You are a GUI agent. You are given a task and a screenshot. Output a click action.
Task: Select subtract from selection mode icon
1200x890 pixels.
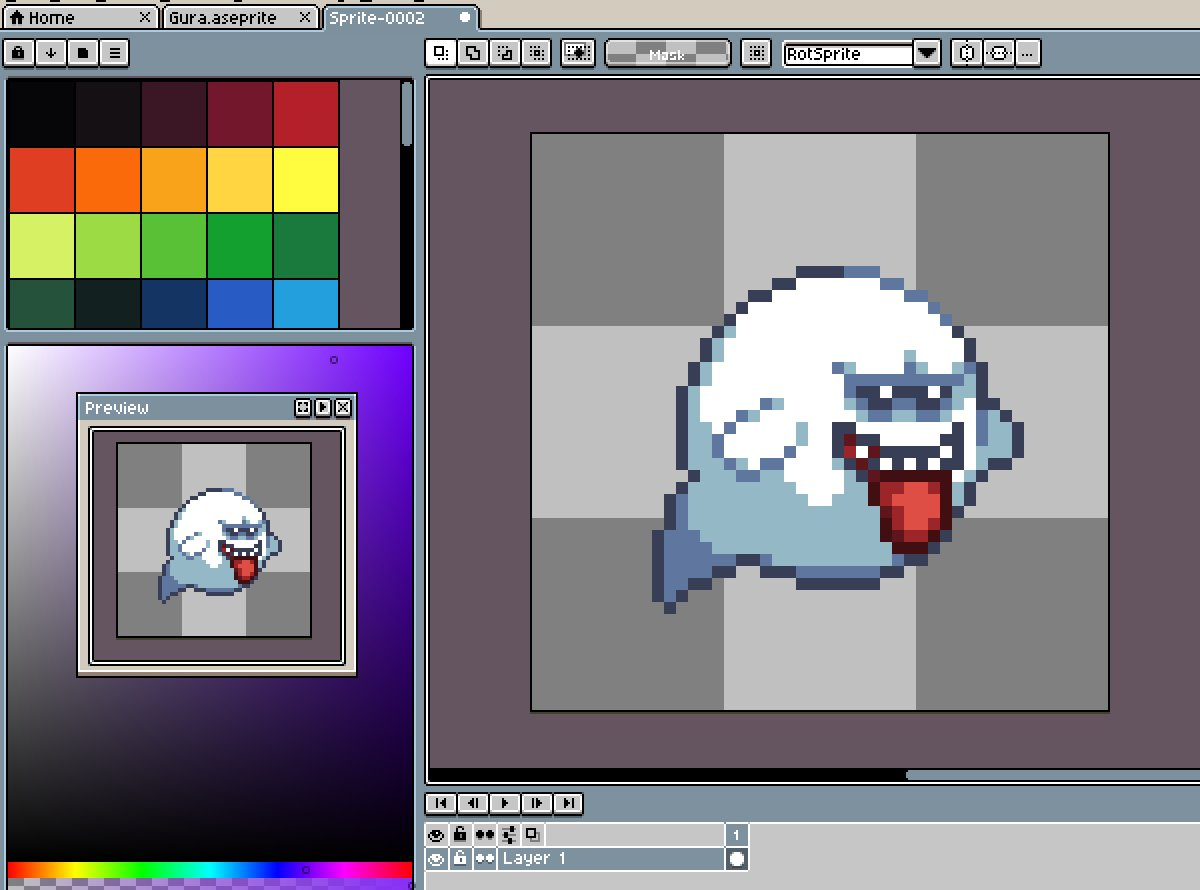(505, 53)
